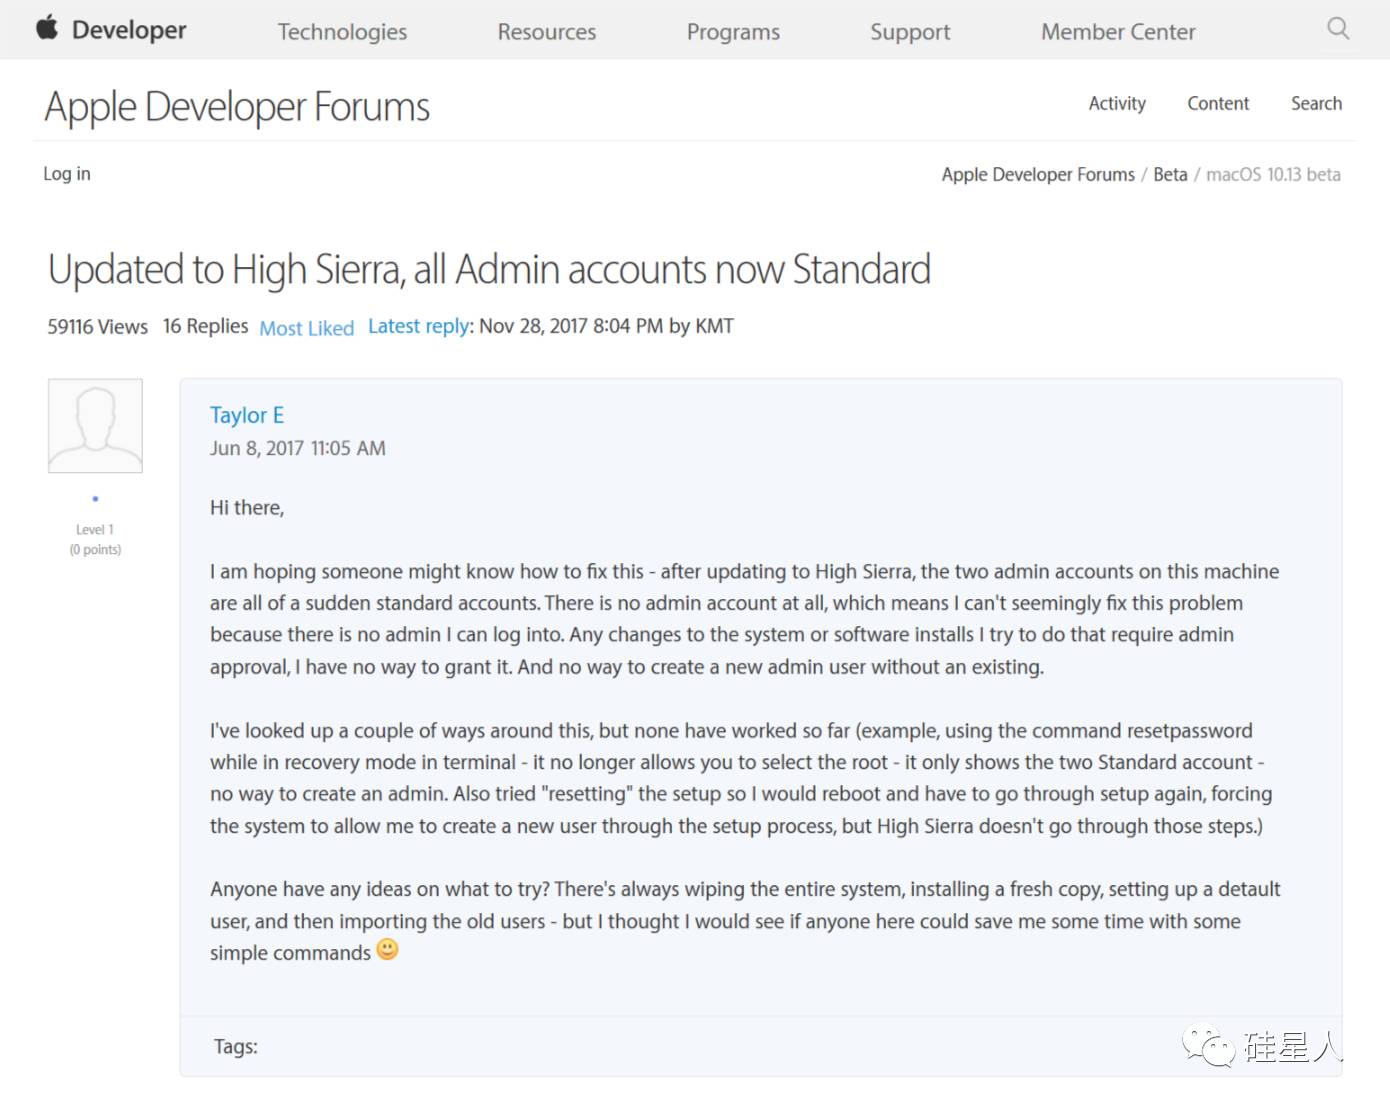Click Taylor E's avatar thumbnail

pyautogui.click(x=95, y=425)
